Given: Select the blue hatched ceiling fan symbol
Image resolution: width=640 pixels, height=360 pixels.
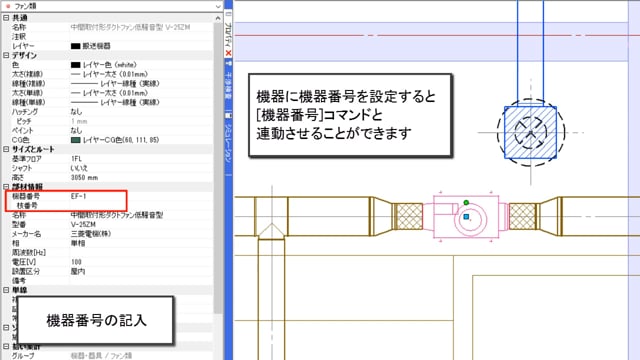Looking at the screenshot, I should click(x=530, y=132).
